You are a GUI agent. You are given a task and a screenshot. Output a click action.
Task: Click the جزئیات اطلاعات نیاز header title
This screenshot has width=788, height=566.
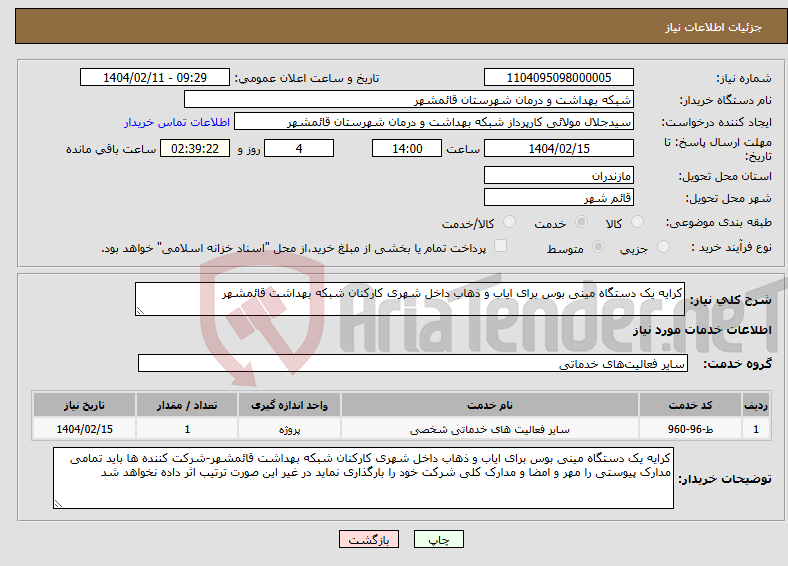[714, 27]
